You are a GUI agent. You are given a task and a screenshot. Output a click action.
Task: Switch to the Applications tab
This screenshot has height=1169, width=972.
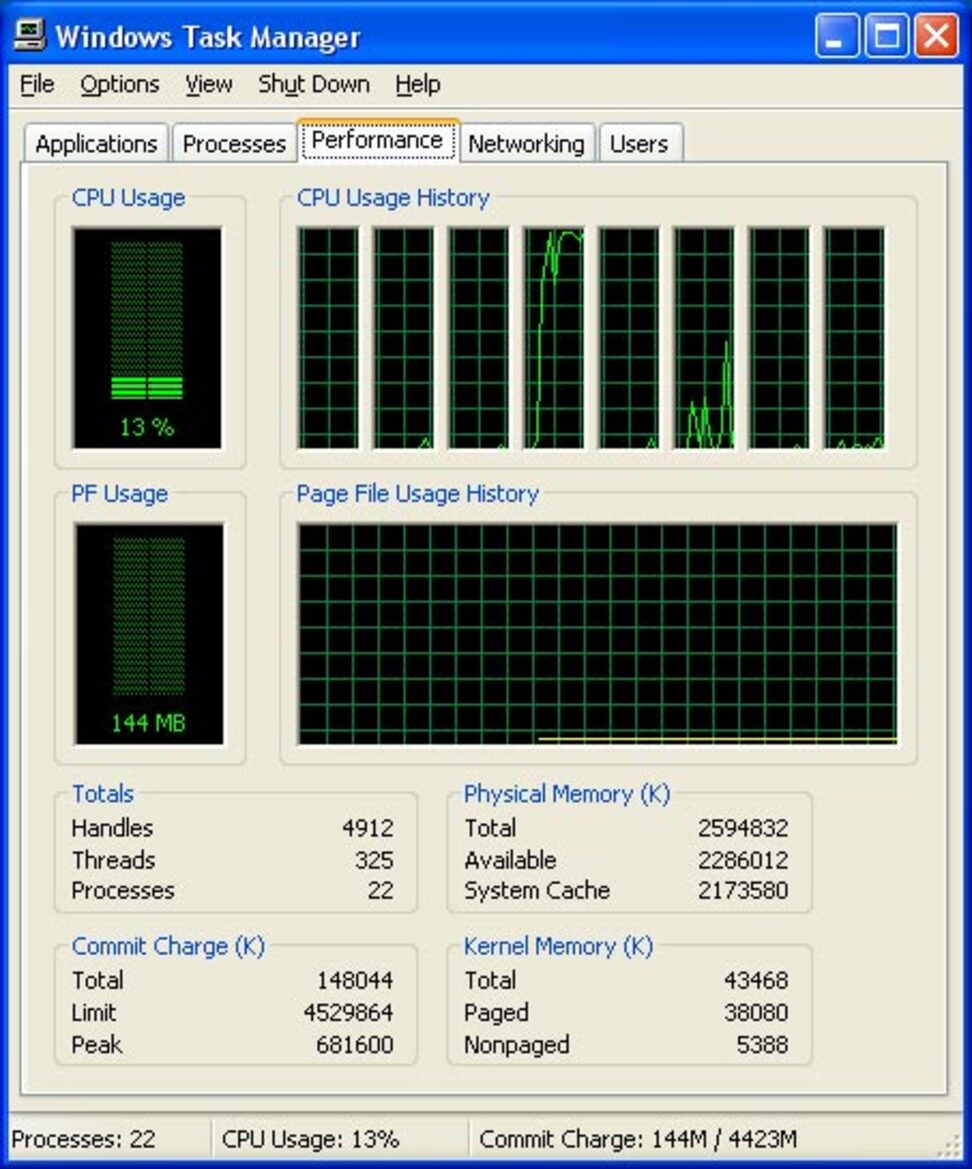pyautogui.click(x=96, y=143)
